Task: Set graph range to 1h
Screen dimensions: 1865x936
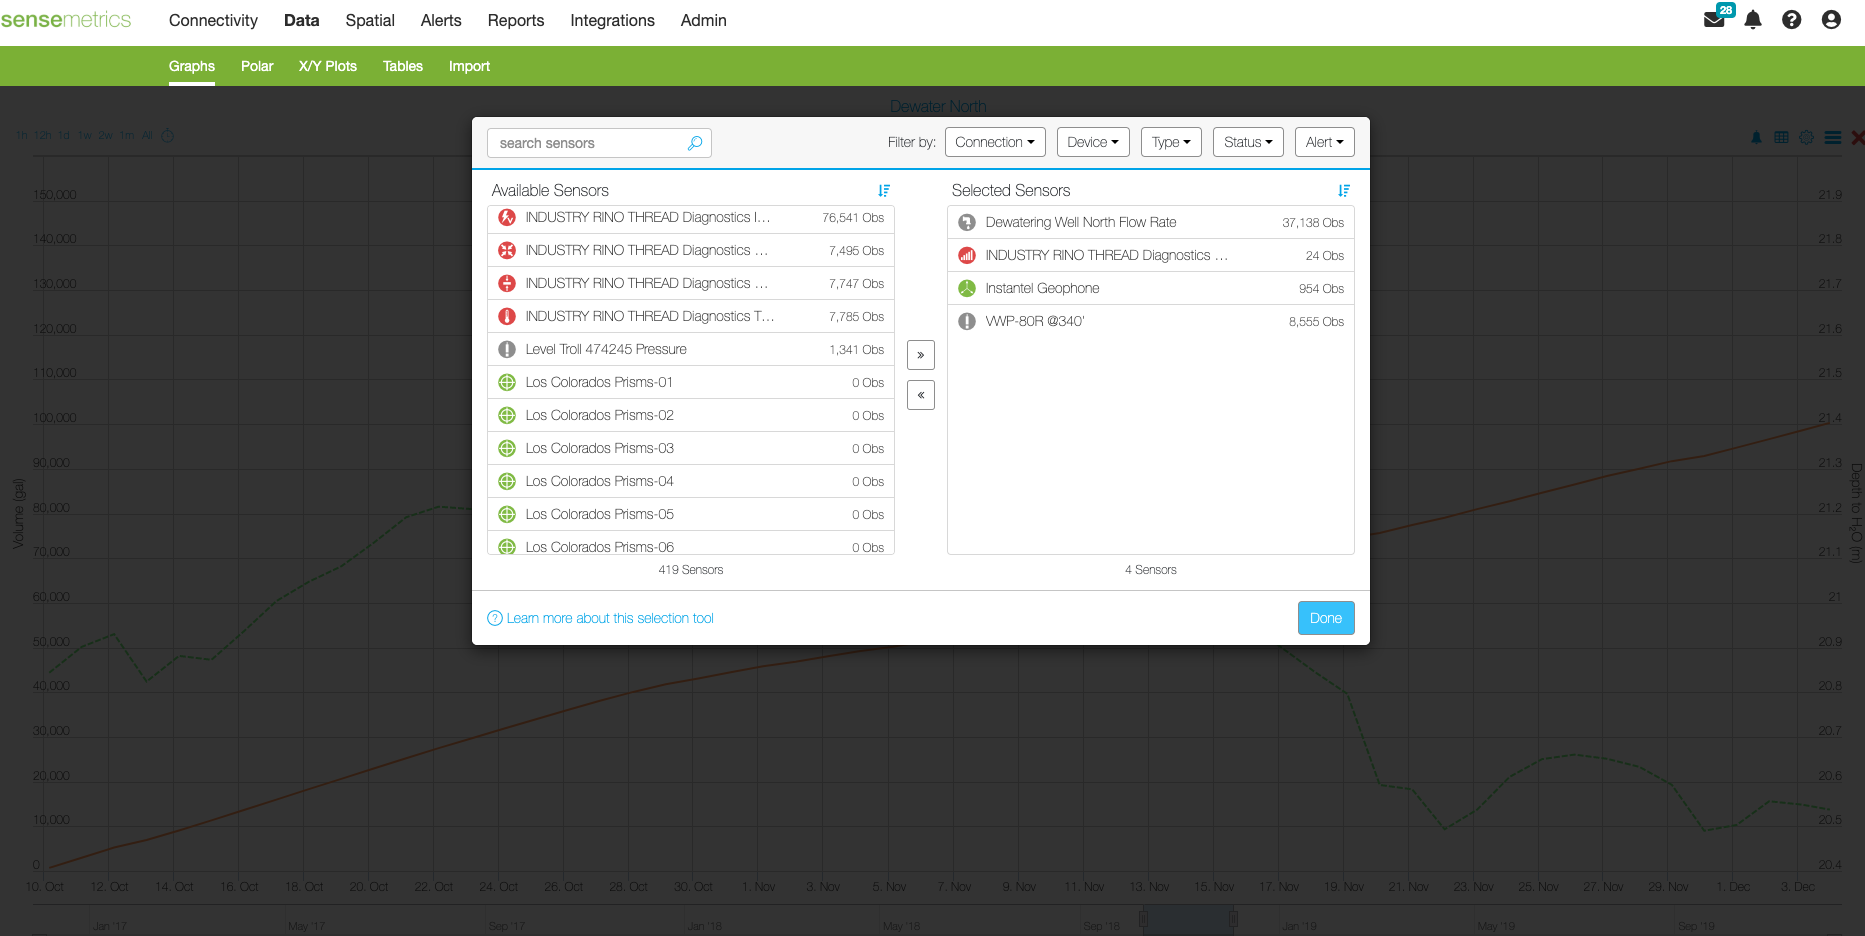Action: click(x=22, y=136)
